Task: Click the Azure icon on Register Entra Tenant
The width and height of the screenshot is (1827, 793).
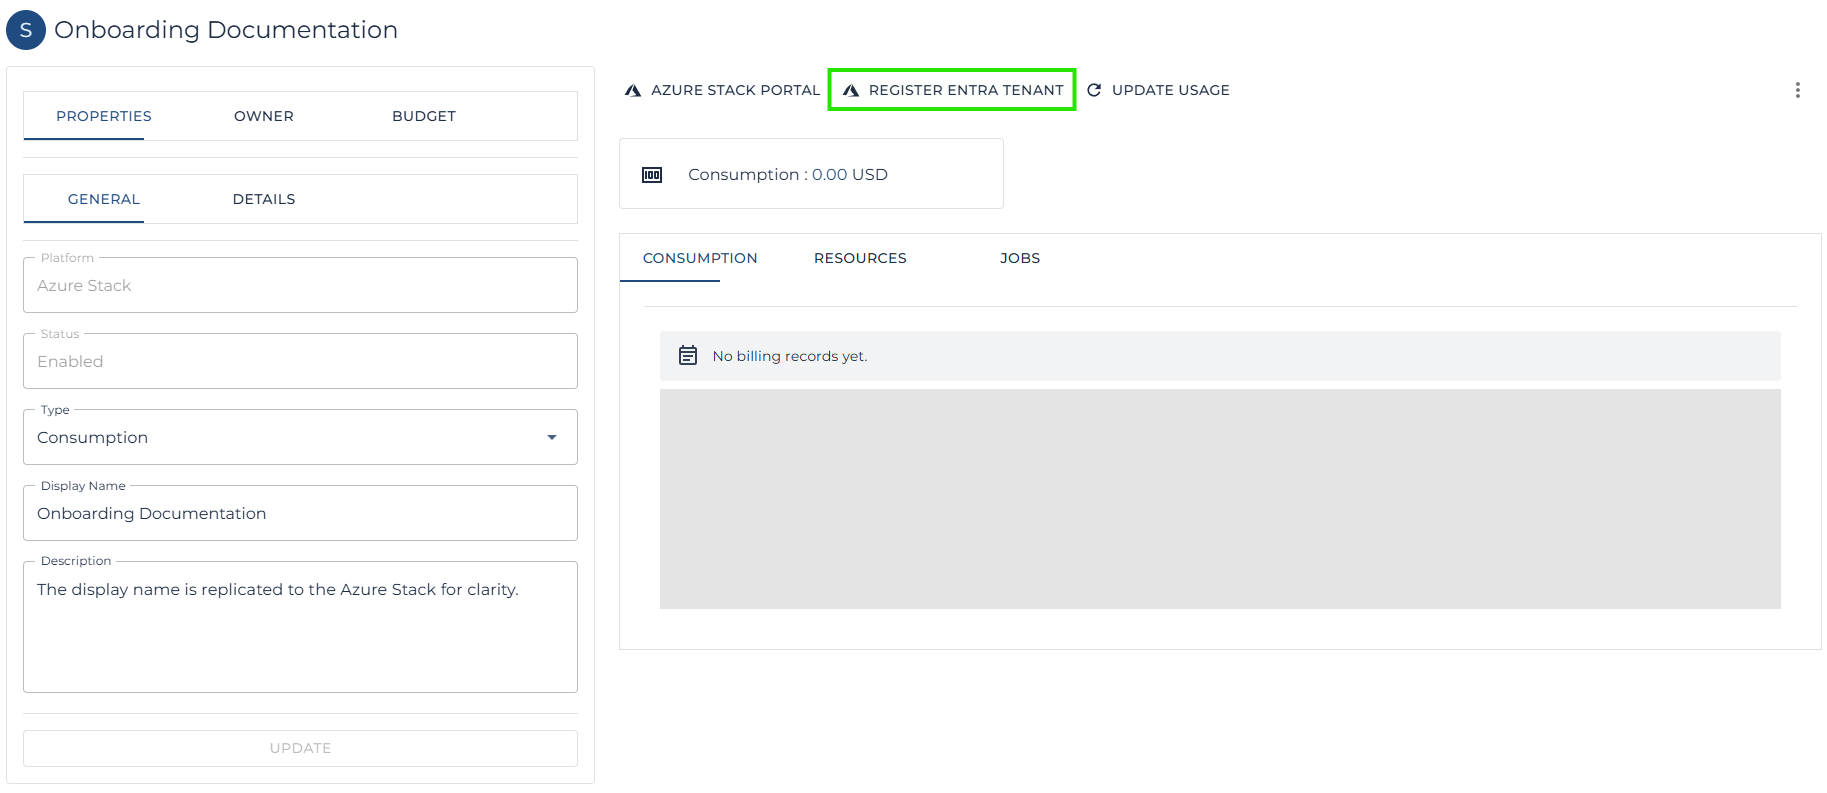Action: 851,90
